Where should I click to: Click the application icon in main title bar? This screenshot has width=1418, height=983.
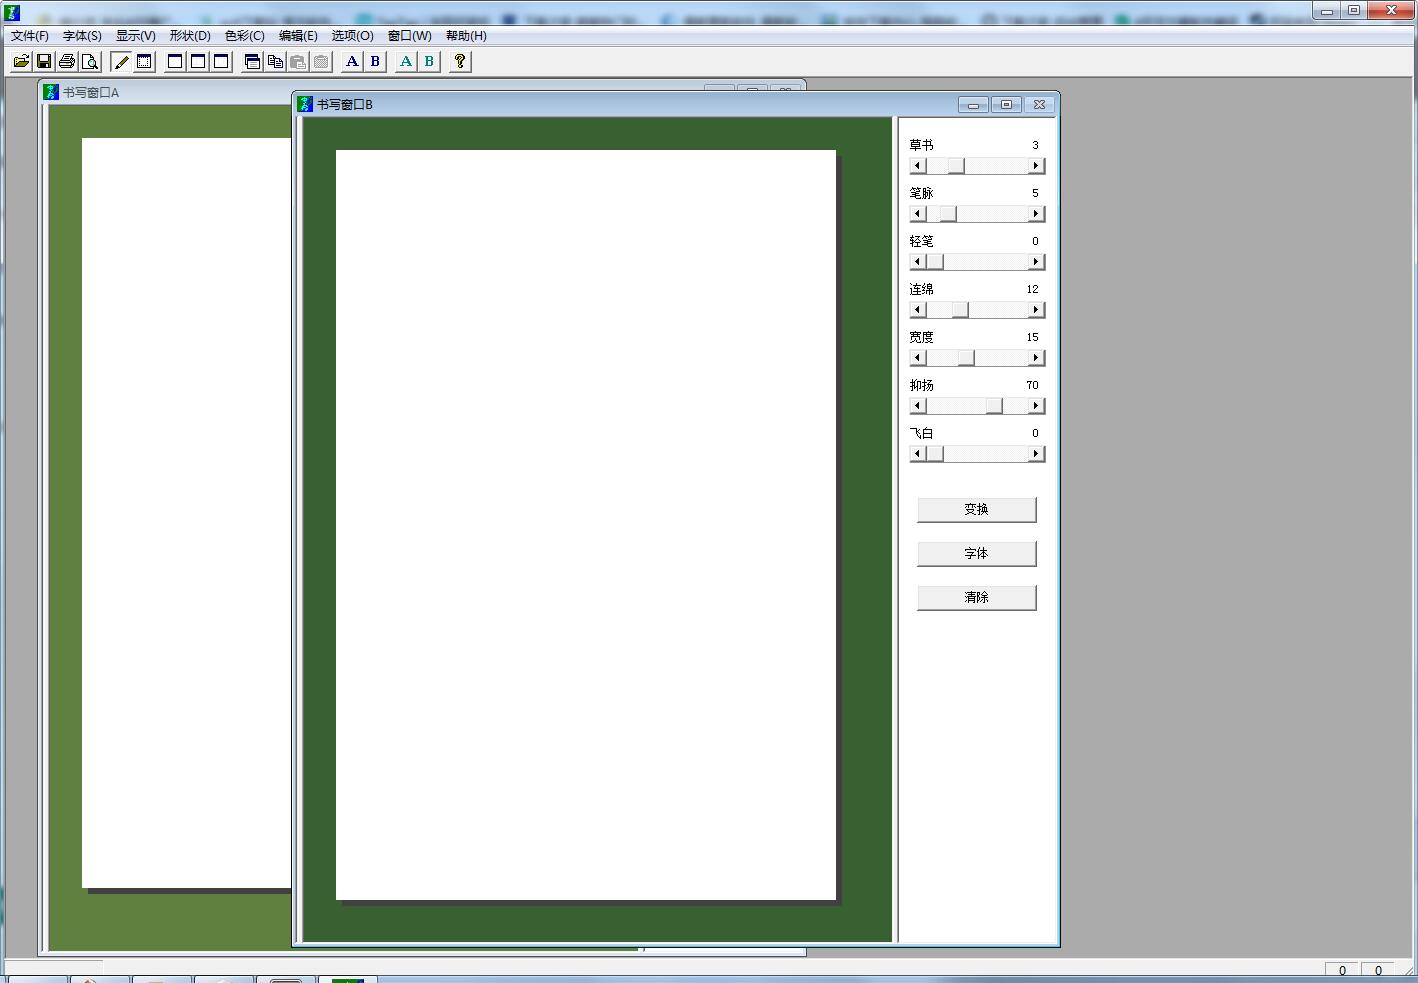coord(12,13)
